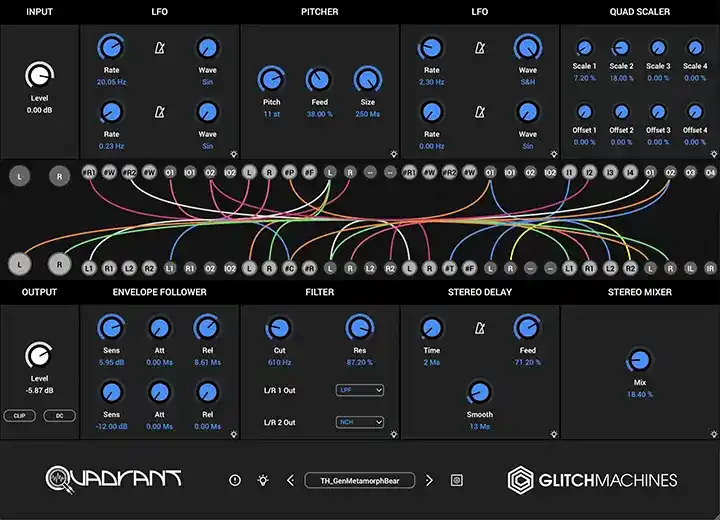Click the Pitcher Size knob

(x=367, y=79)
